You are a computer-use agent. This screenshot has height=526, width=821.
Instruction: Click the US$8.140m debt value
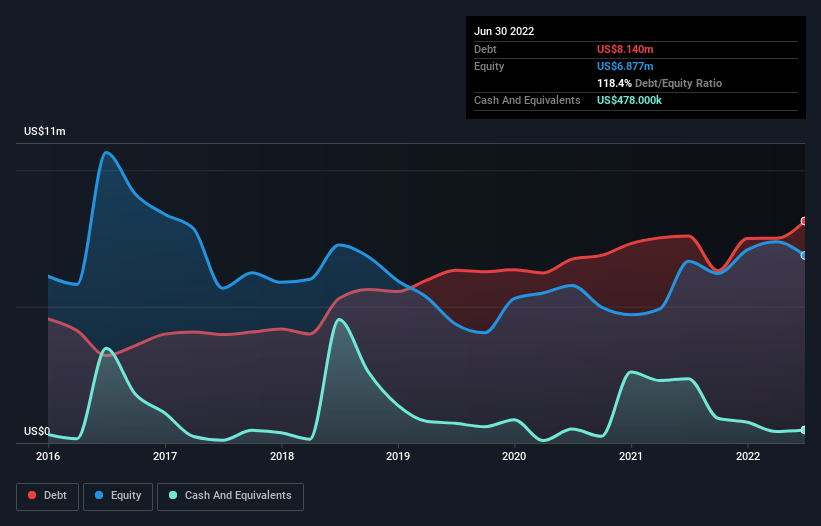(625, 49)
